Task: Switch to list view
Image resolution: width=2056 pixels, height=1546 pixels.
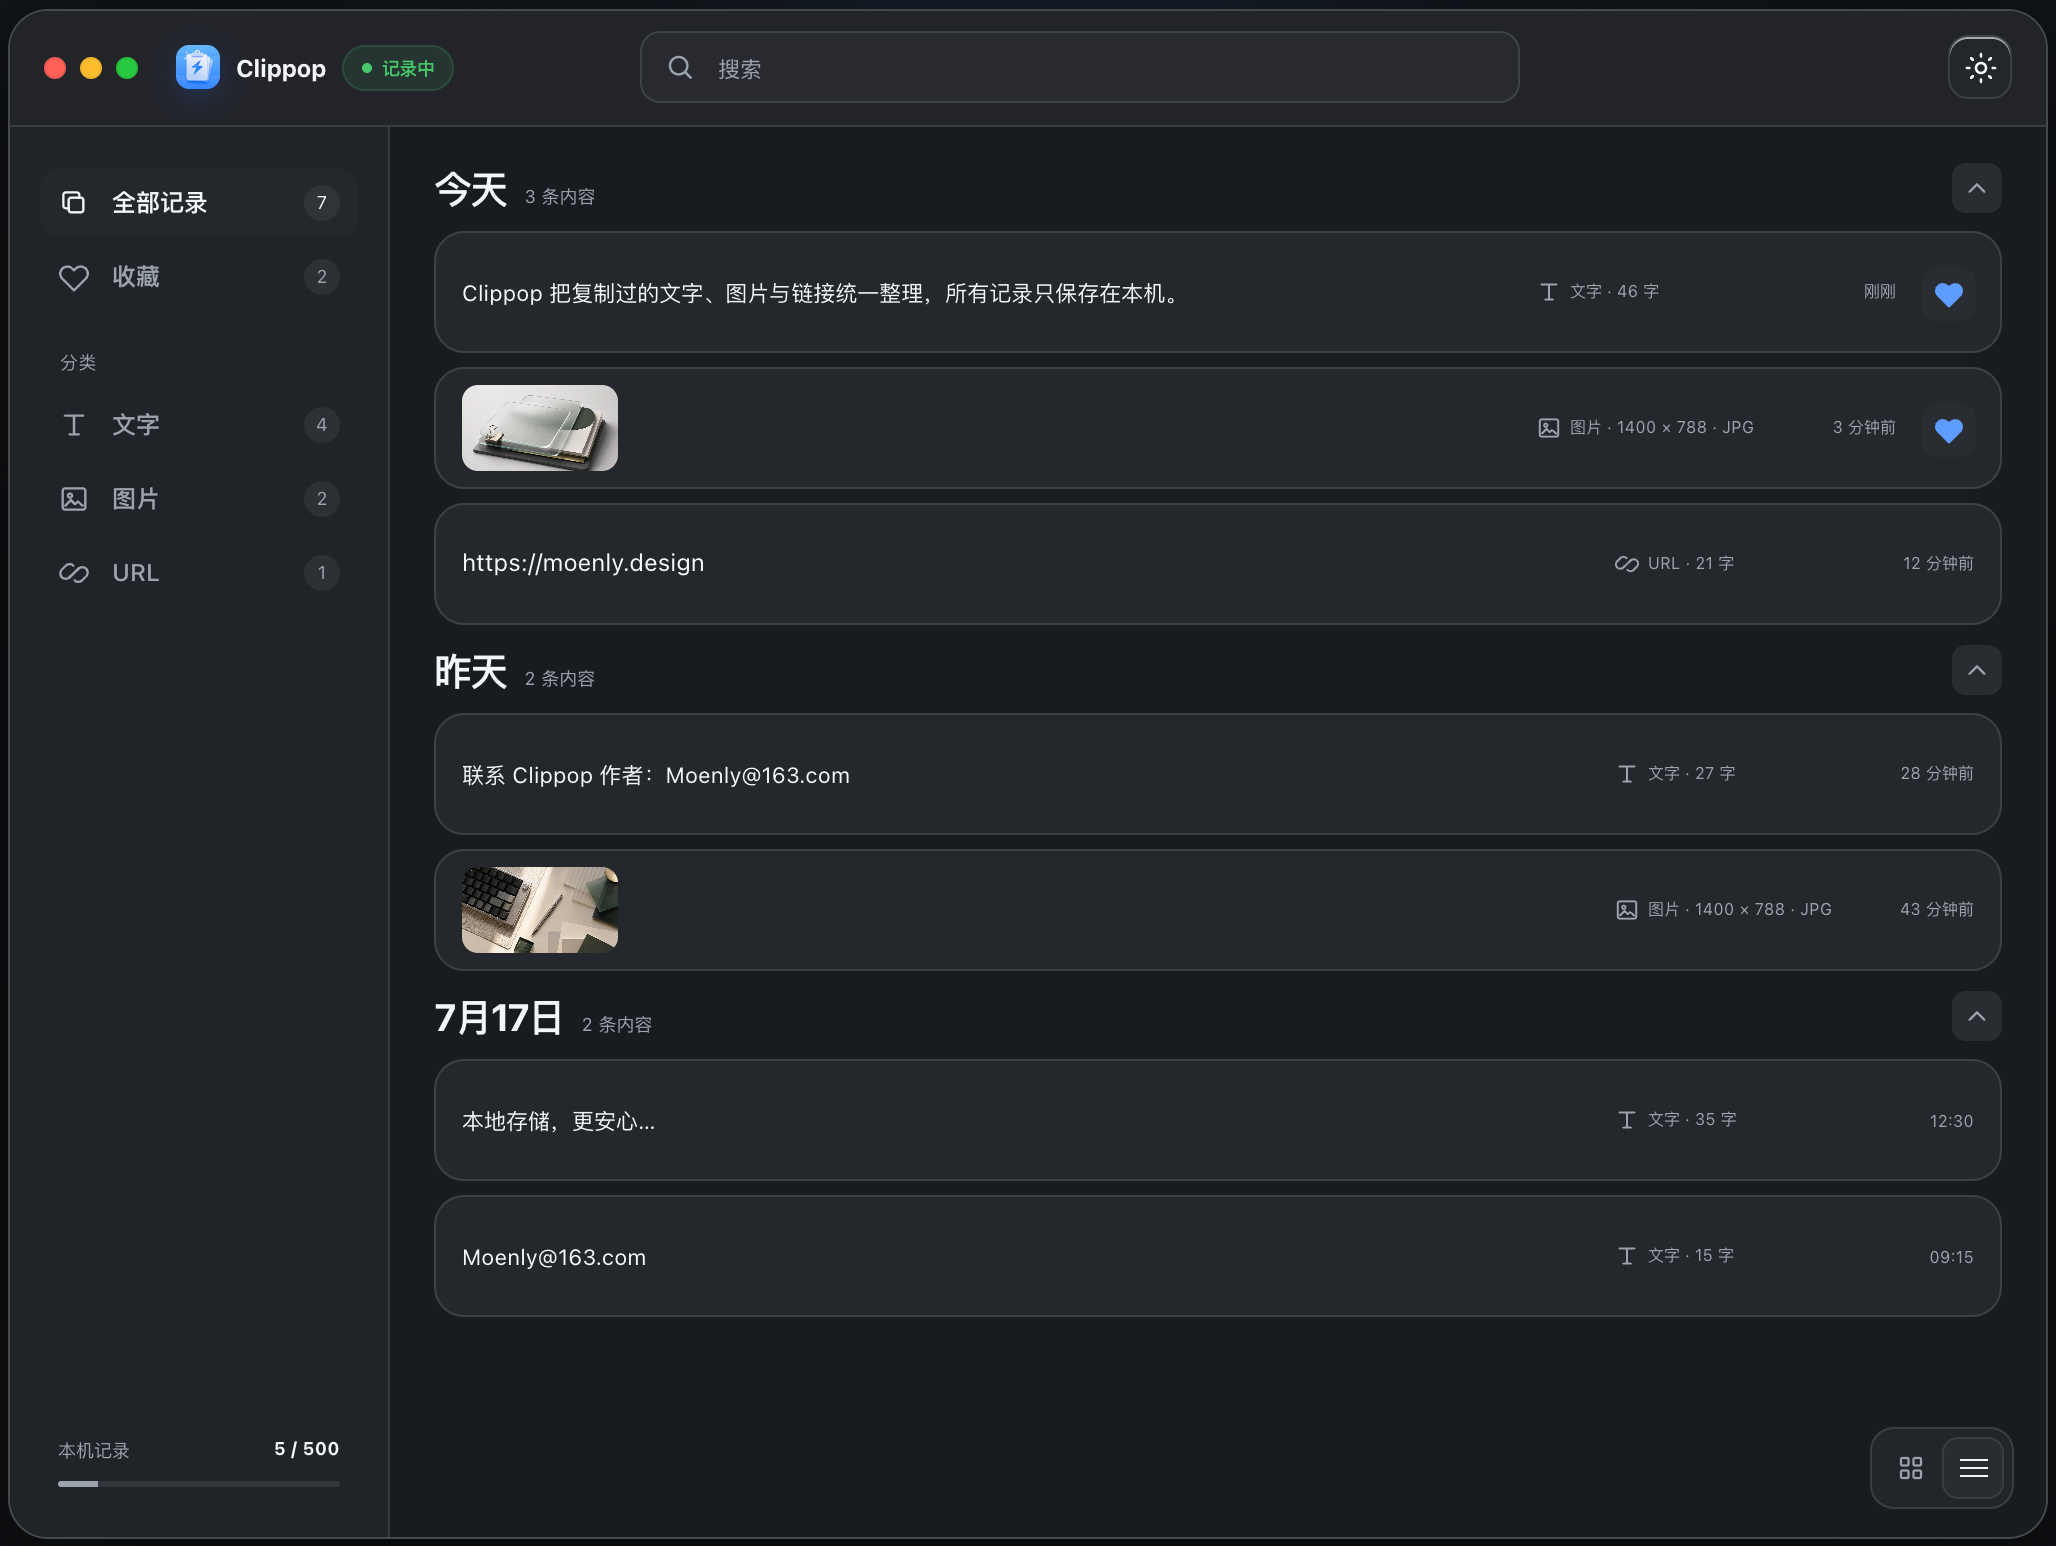Action: coord(1973,1468)
